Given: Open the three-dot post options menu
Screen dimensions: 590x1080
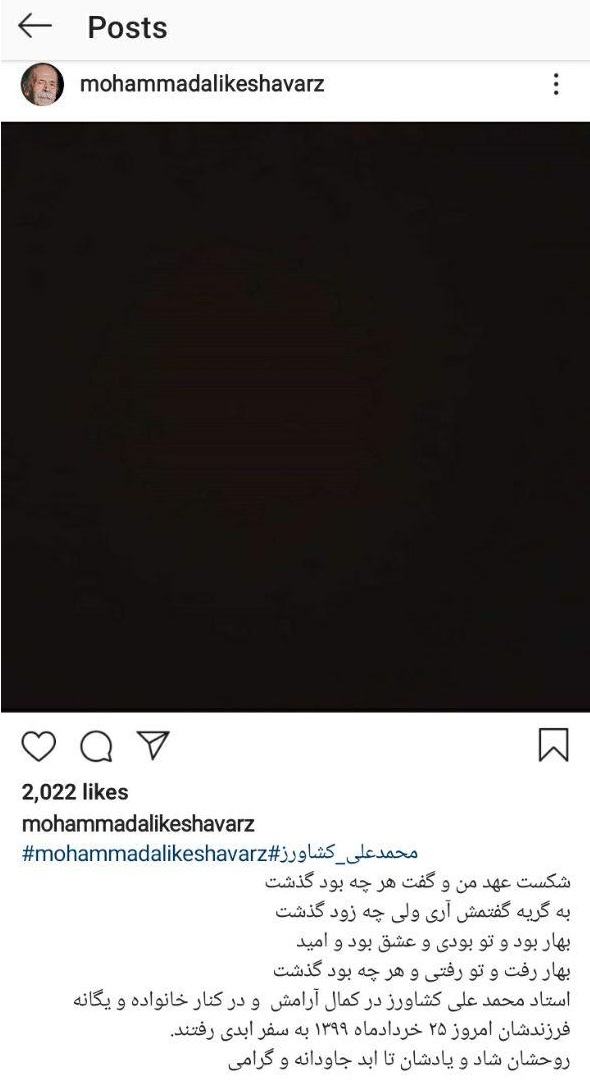Looking at the screenshot, I should coord(556,84).
